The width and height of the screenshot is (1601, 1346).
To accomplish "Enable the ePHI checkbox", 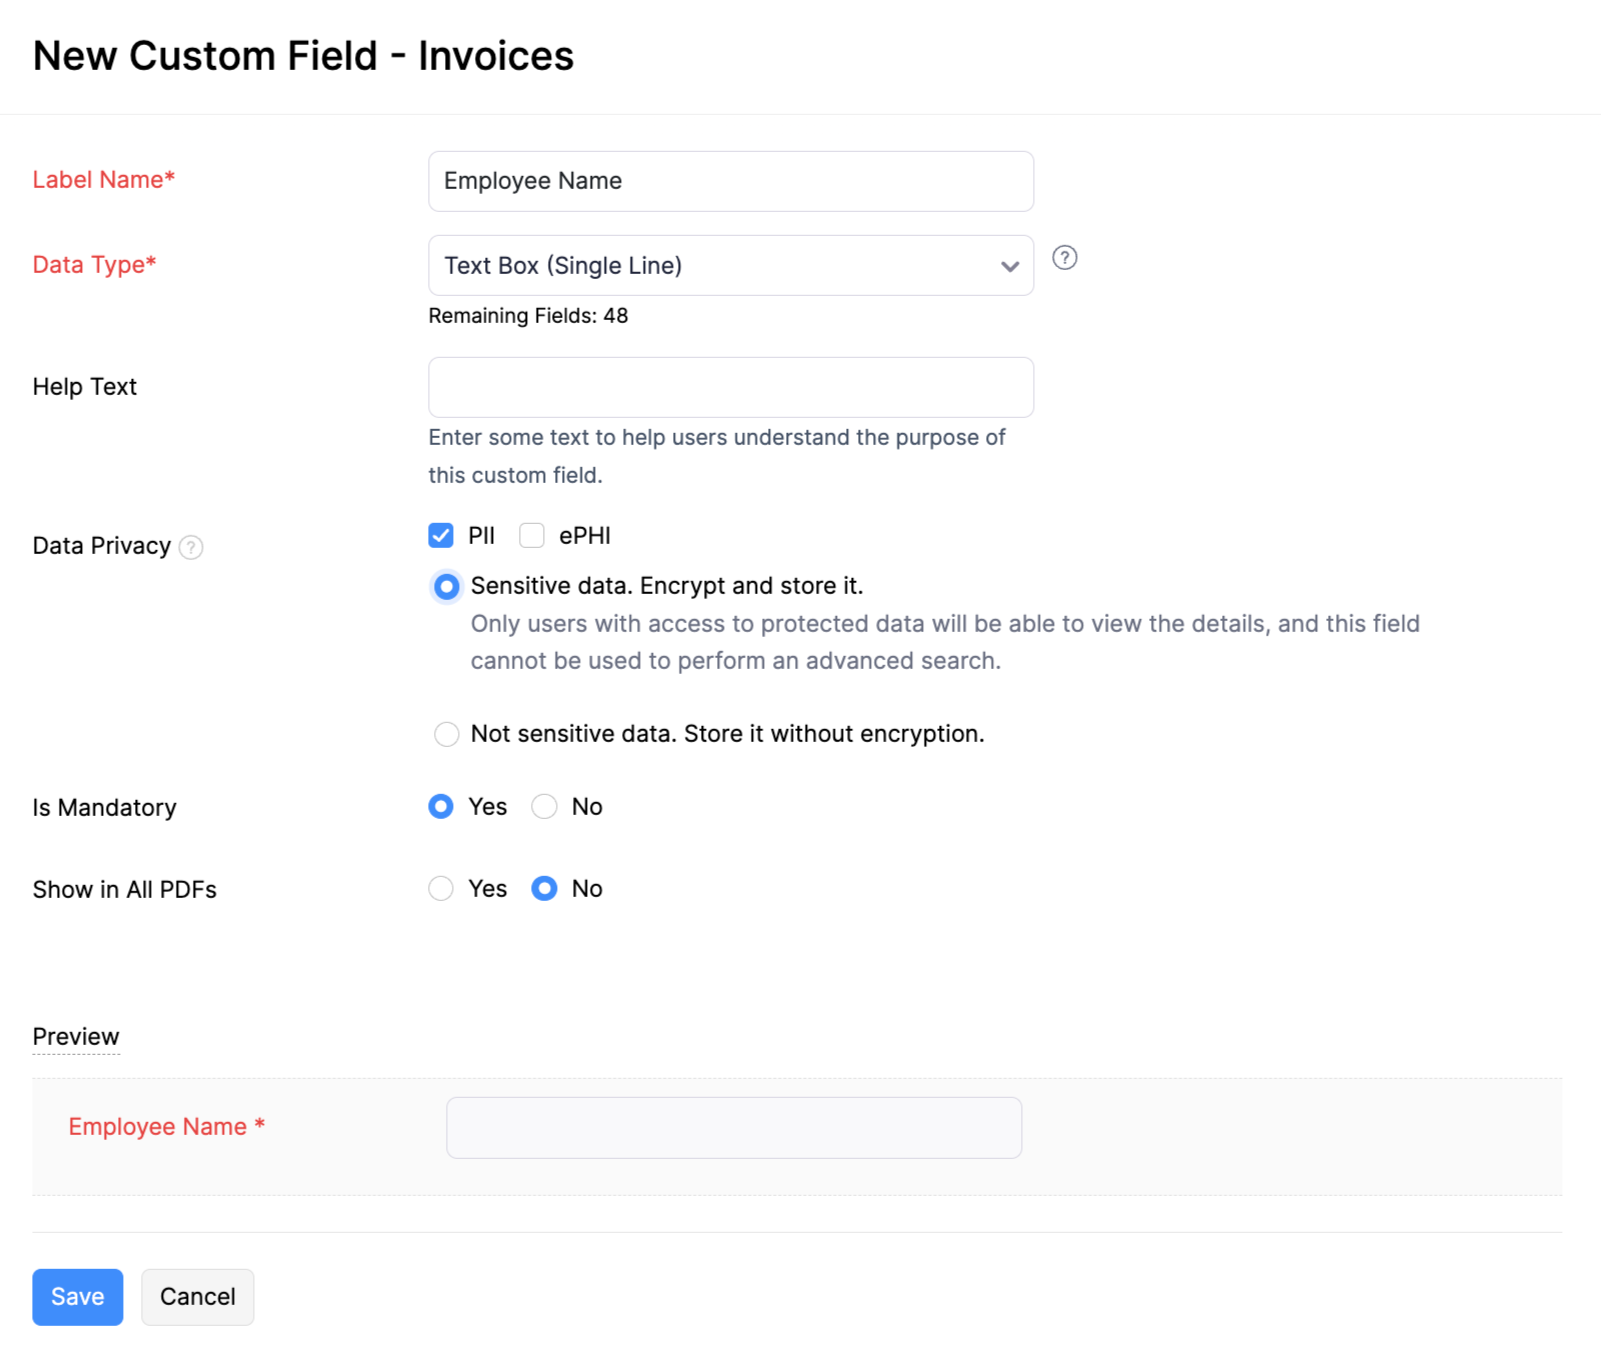I will (531, 535).
